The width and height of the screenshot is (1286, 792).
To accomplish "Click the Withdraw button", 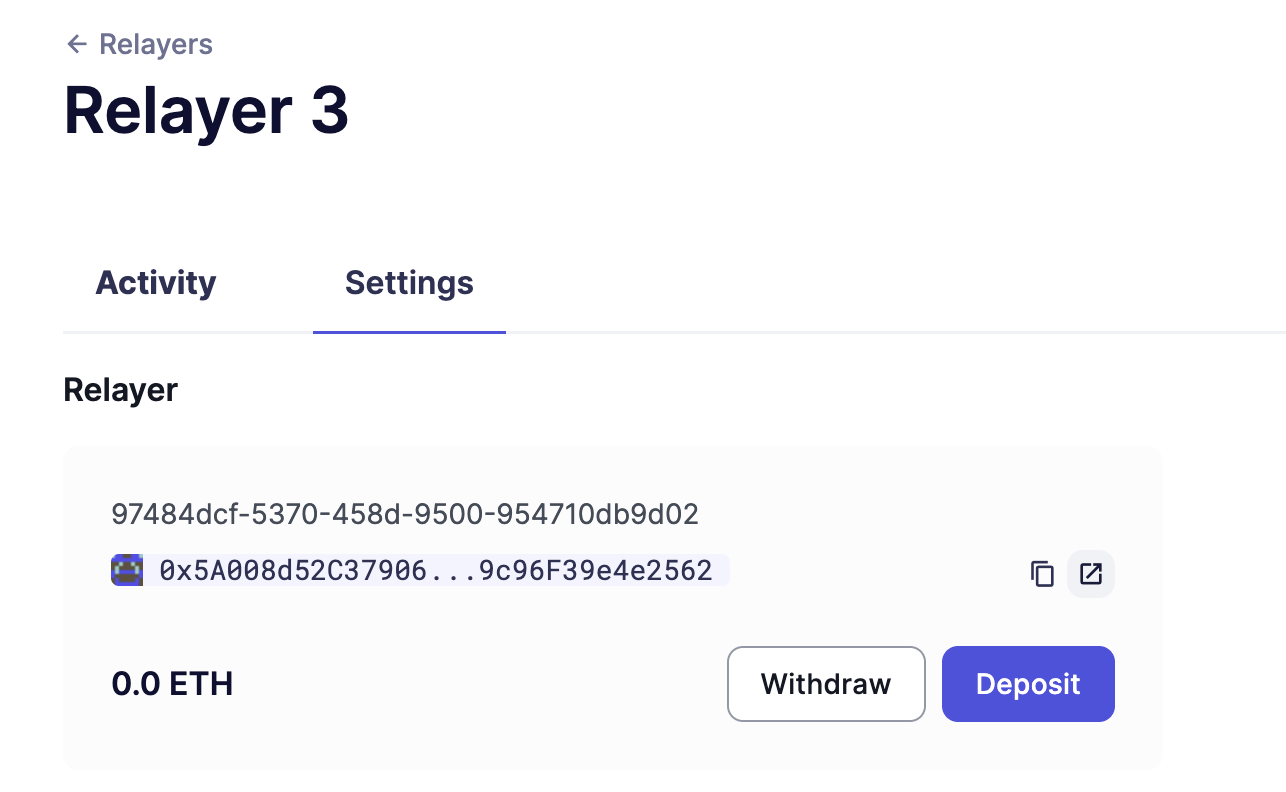I will click(826, 684).
